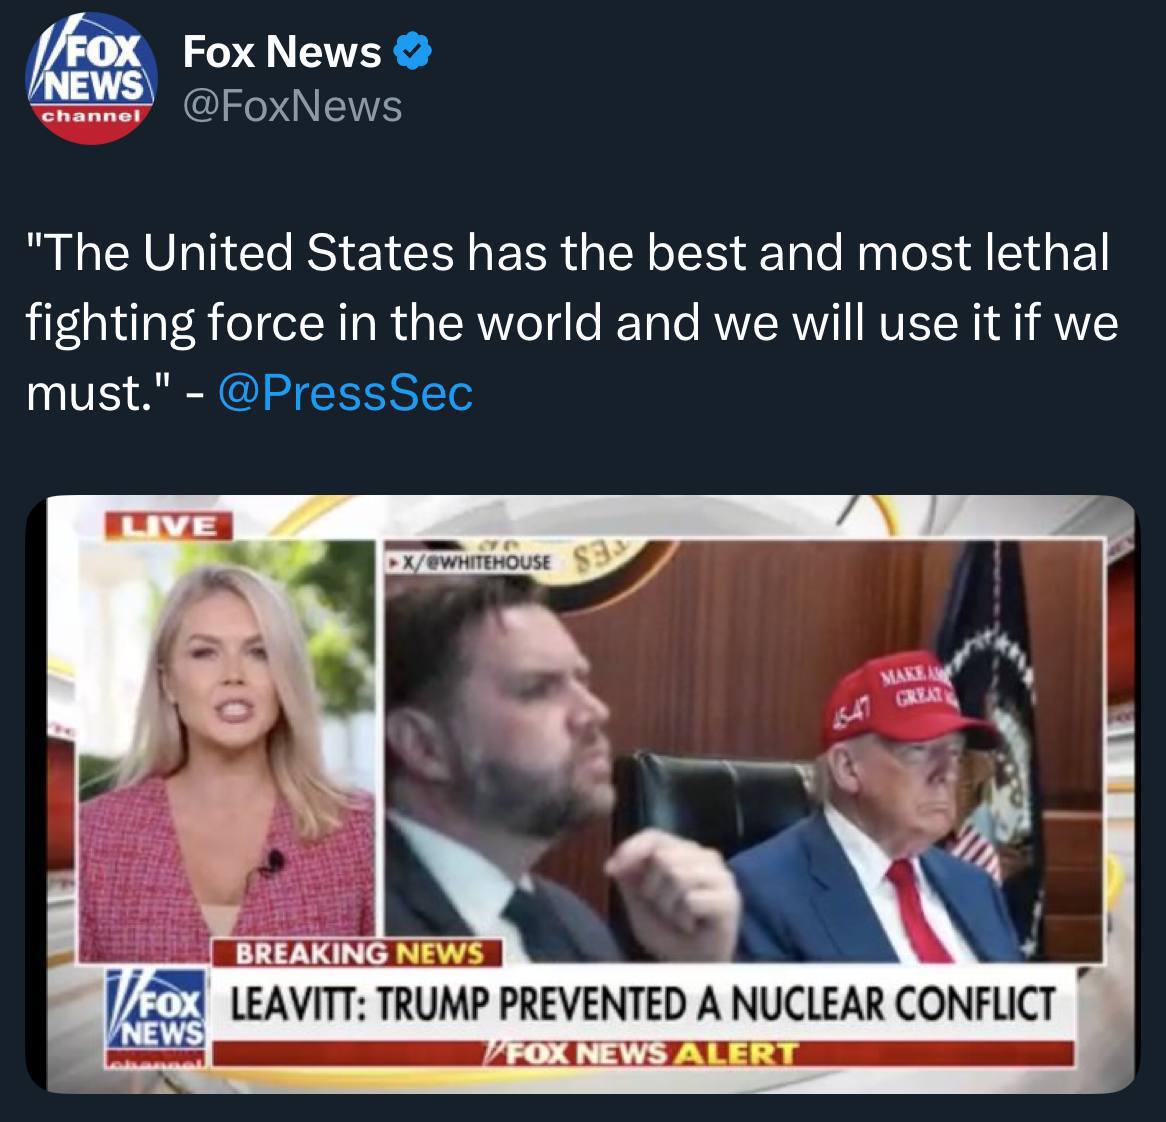Click the blue verified checkmark badge
This screenshot has height=1122, width=1166.
click(x=412, y=52)
